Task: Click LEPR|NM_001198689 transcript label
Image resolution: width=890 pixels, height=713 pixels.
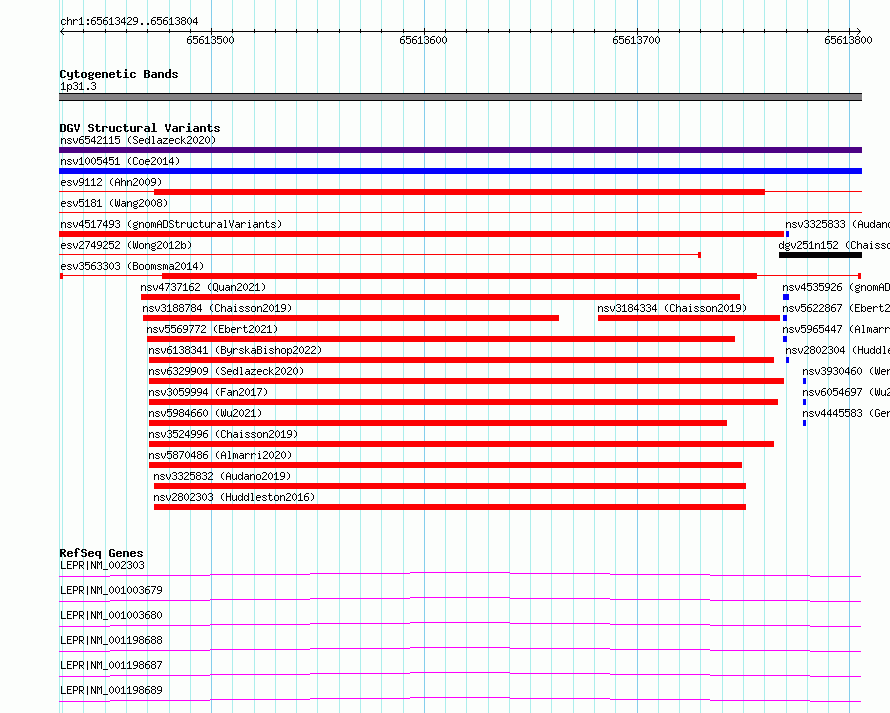Action: click(x=111, y=690)
